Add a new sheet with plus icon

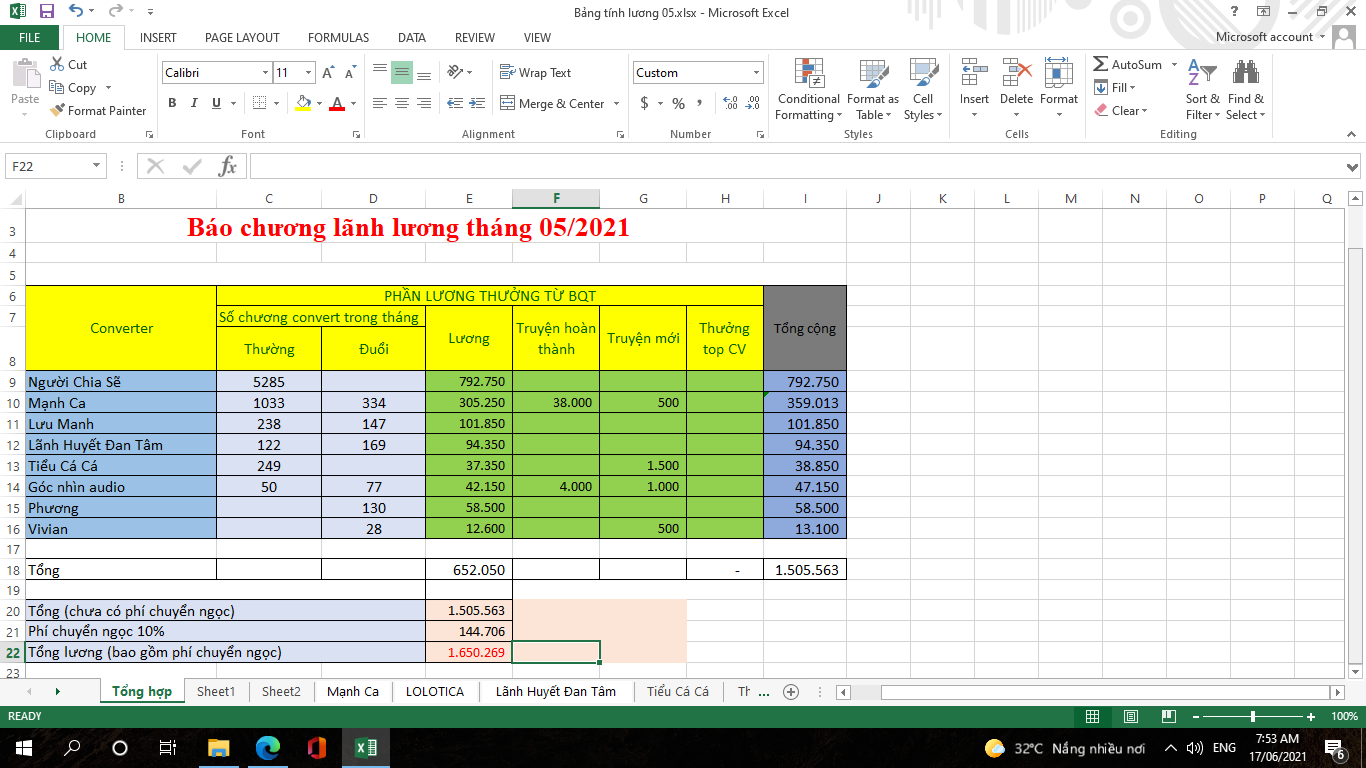click(x=791, y=691)
